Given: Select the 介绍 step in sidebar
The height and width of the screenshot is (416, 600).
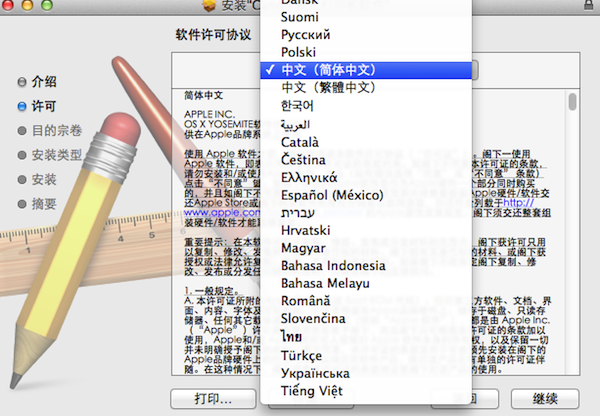Looking at the screenshot, I should click(x=44, y=82).
